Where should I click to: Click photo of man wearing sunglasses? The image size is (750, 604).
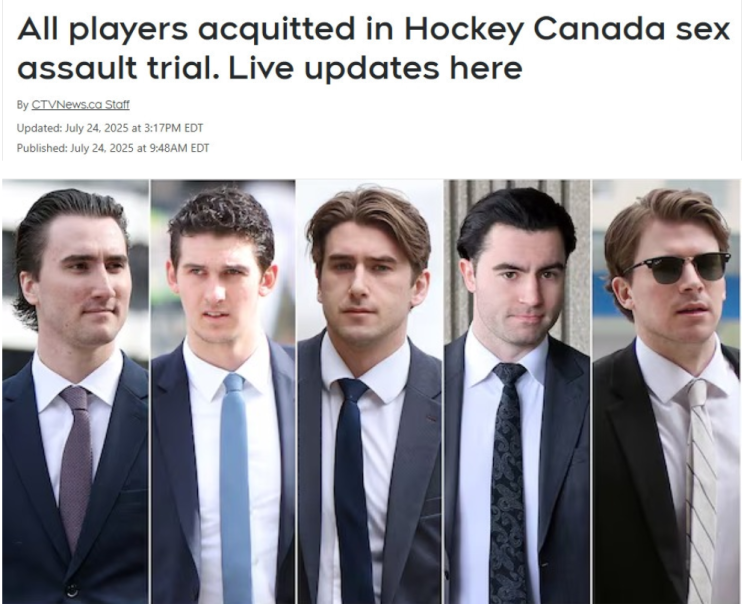click(666, 391)
